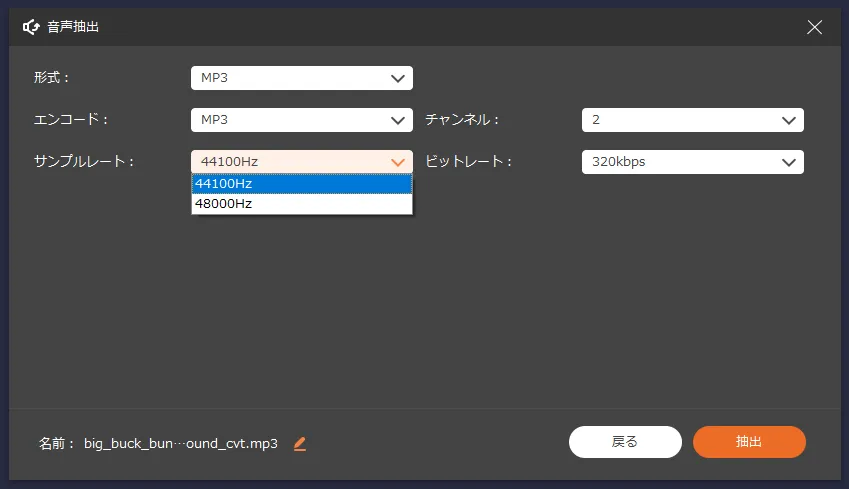Click the 名前 label beside the filename
The width and height of the screenshot is (849, 489).
point(56,443)
